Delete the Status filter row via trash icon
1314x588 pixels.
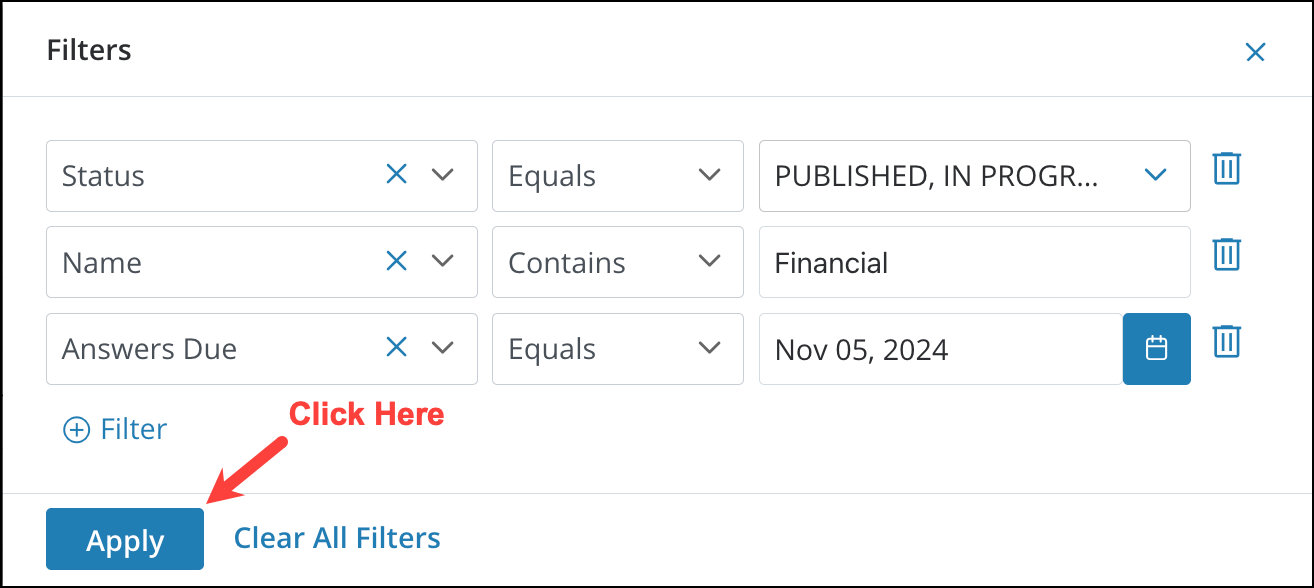1226,169
